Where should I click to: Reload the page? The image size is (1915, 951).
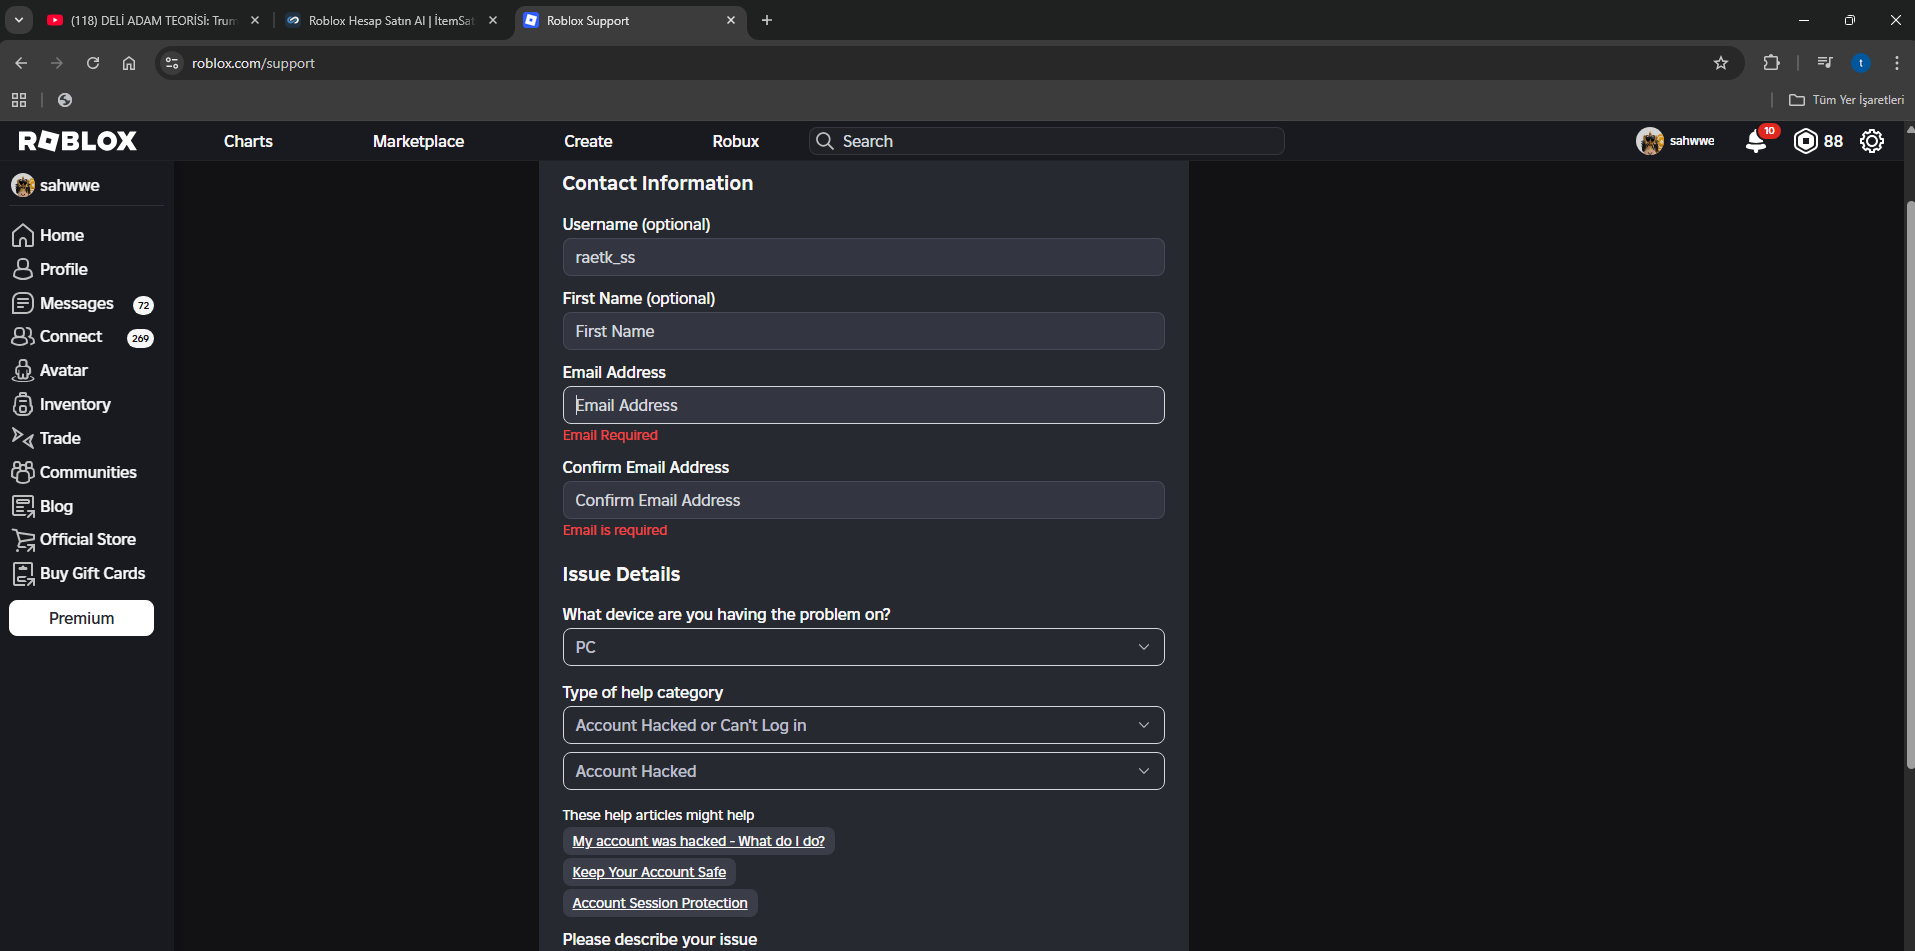click(93, 63)
